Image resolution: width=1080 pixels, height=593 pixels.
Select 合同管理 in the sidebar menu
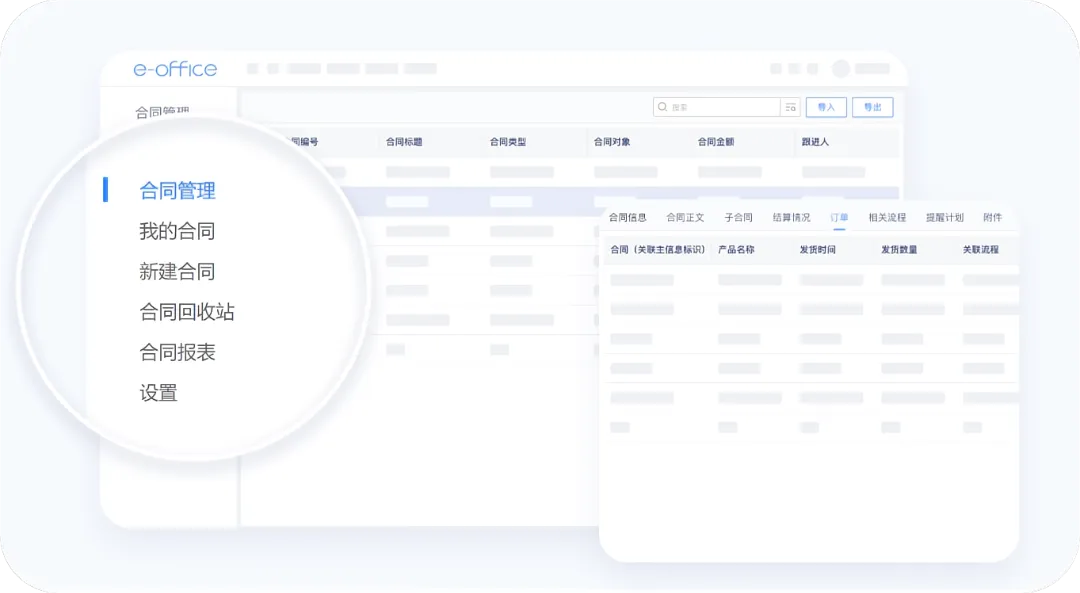[177, 190]
